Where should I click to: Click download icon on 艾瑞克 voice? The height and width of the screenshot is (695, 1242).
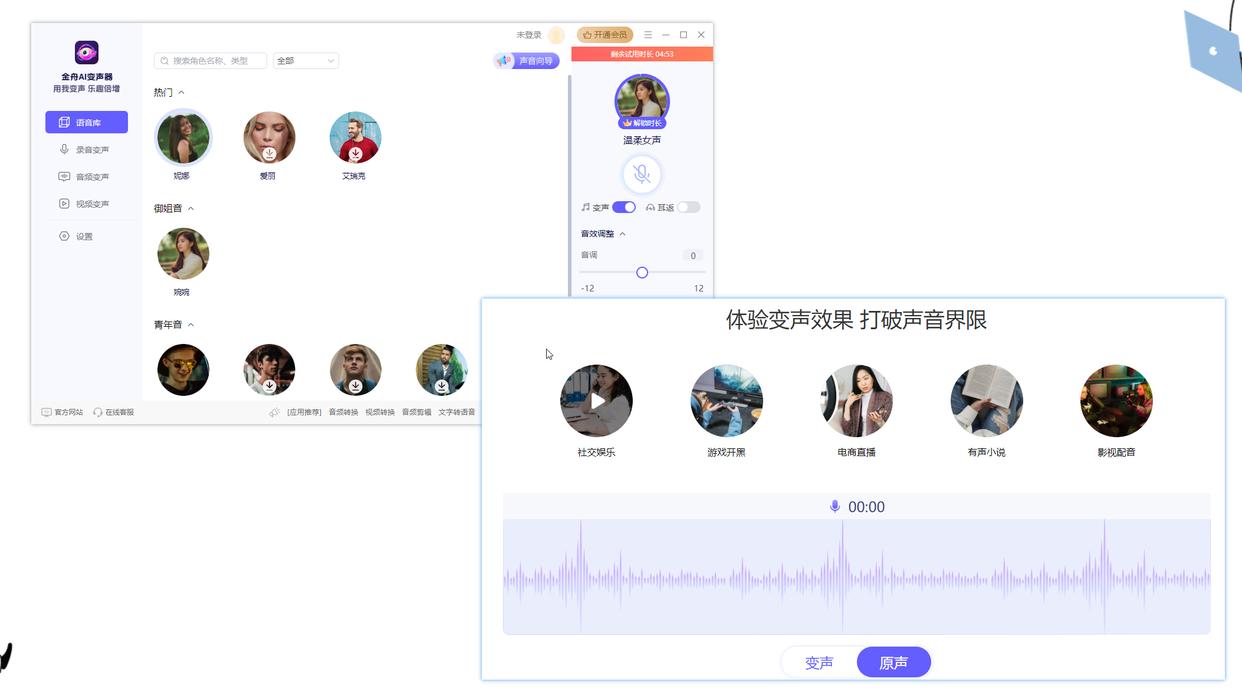click(355, 154)
